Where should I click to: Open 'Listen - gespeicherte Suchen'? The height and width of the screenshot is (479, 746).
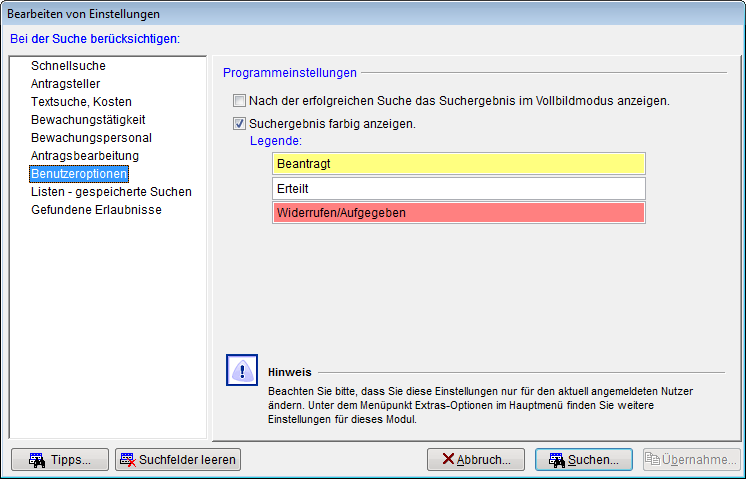coord(111,192)
